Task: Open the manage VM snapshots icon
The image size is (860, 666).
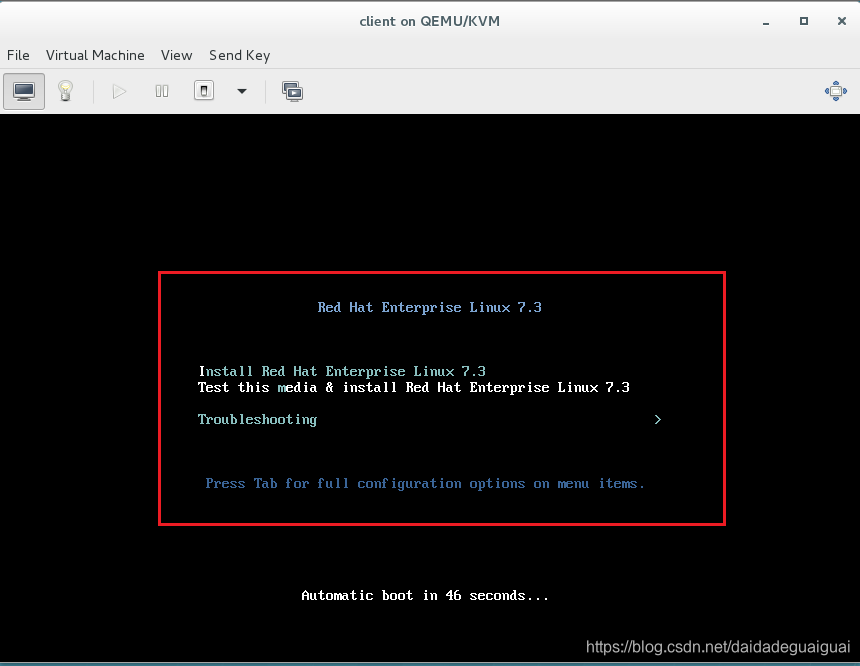Action: [292, 92]
